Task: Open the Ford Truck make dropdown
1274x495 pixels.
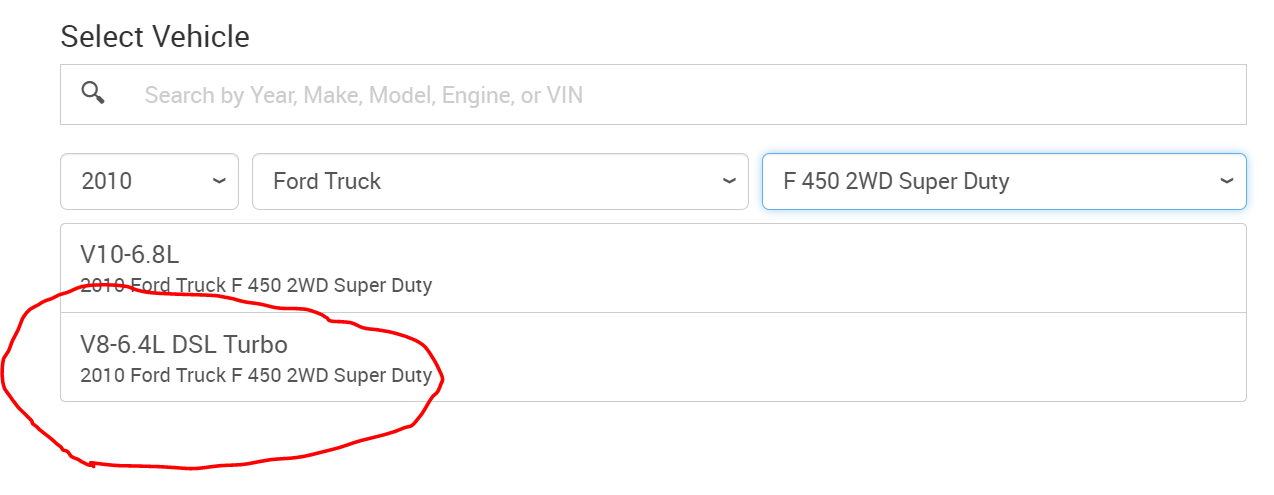Action: 500,181
